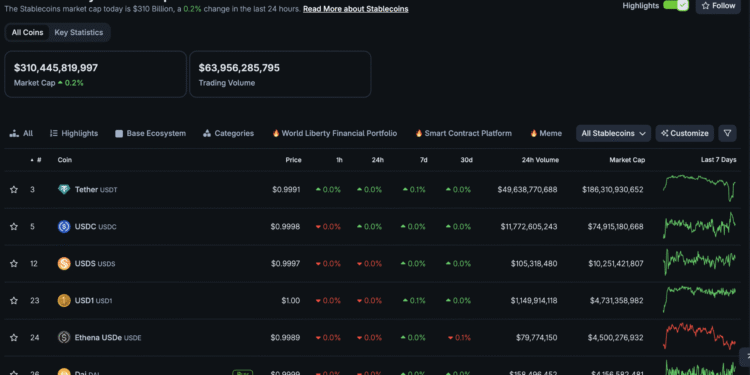Open USDS's 7-day sparkline chart
Viewport: 750px width, 375px height.
[x=699, y=262]
